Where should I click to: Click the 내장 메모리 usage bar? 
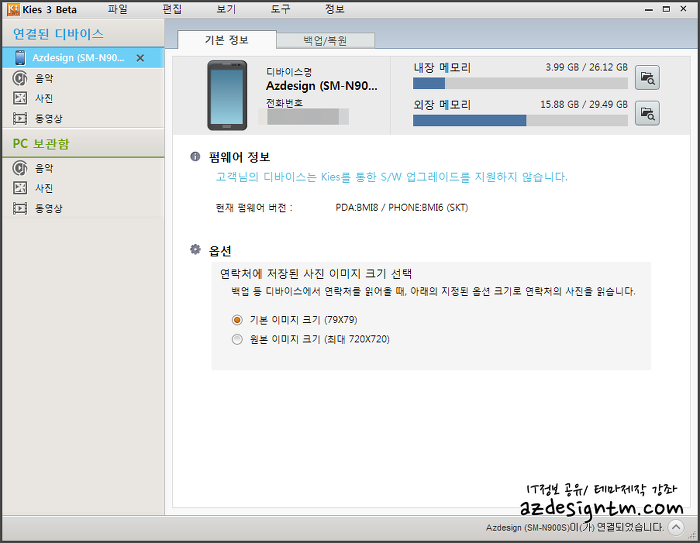click(x=520, y=83)
